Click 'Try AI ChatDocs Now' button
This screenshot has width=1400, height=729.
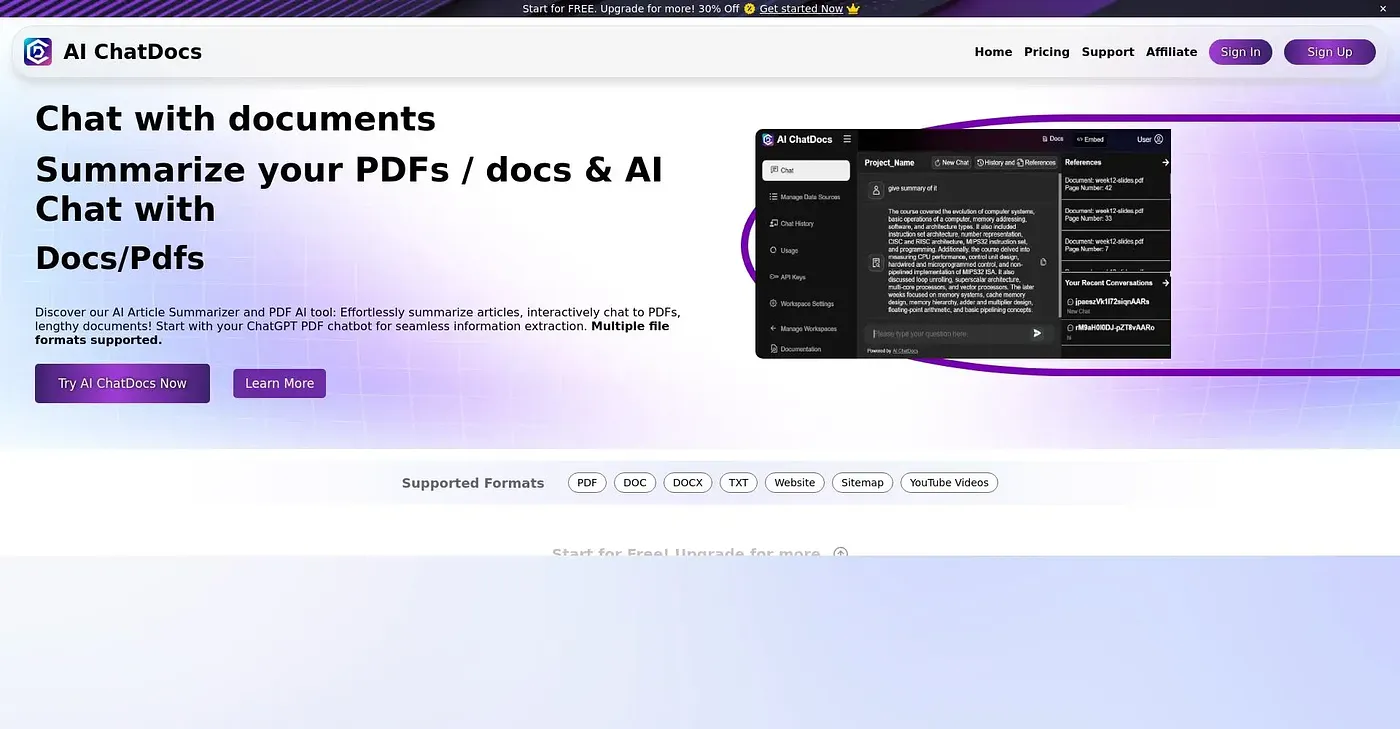122,383
